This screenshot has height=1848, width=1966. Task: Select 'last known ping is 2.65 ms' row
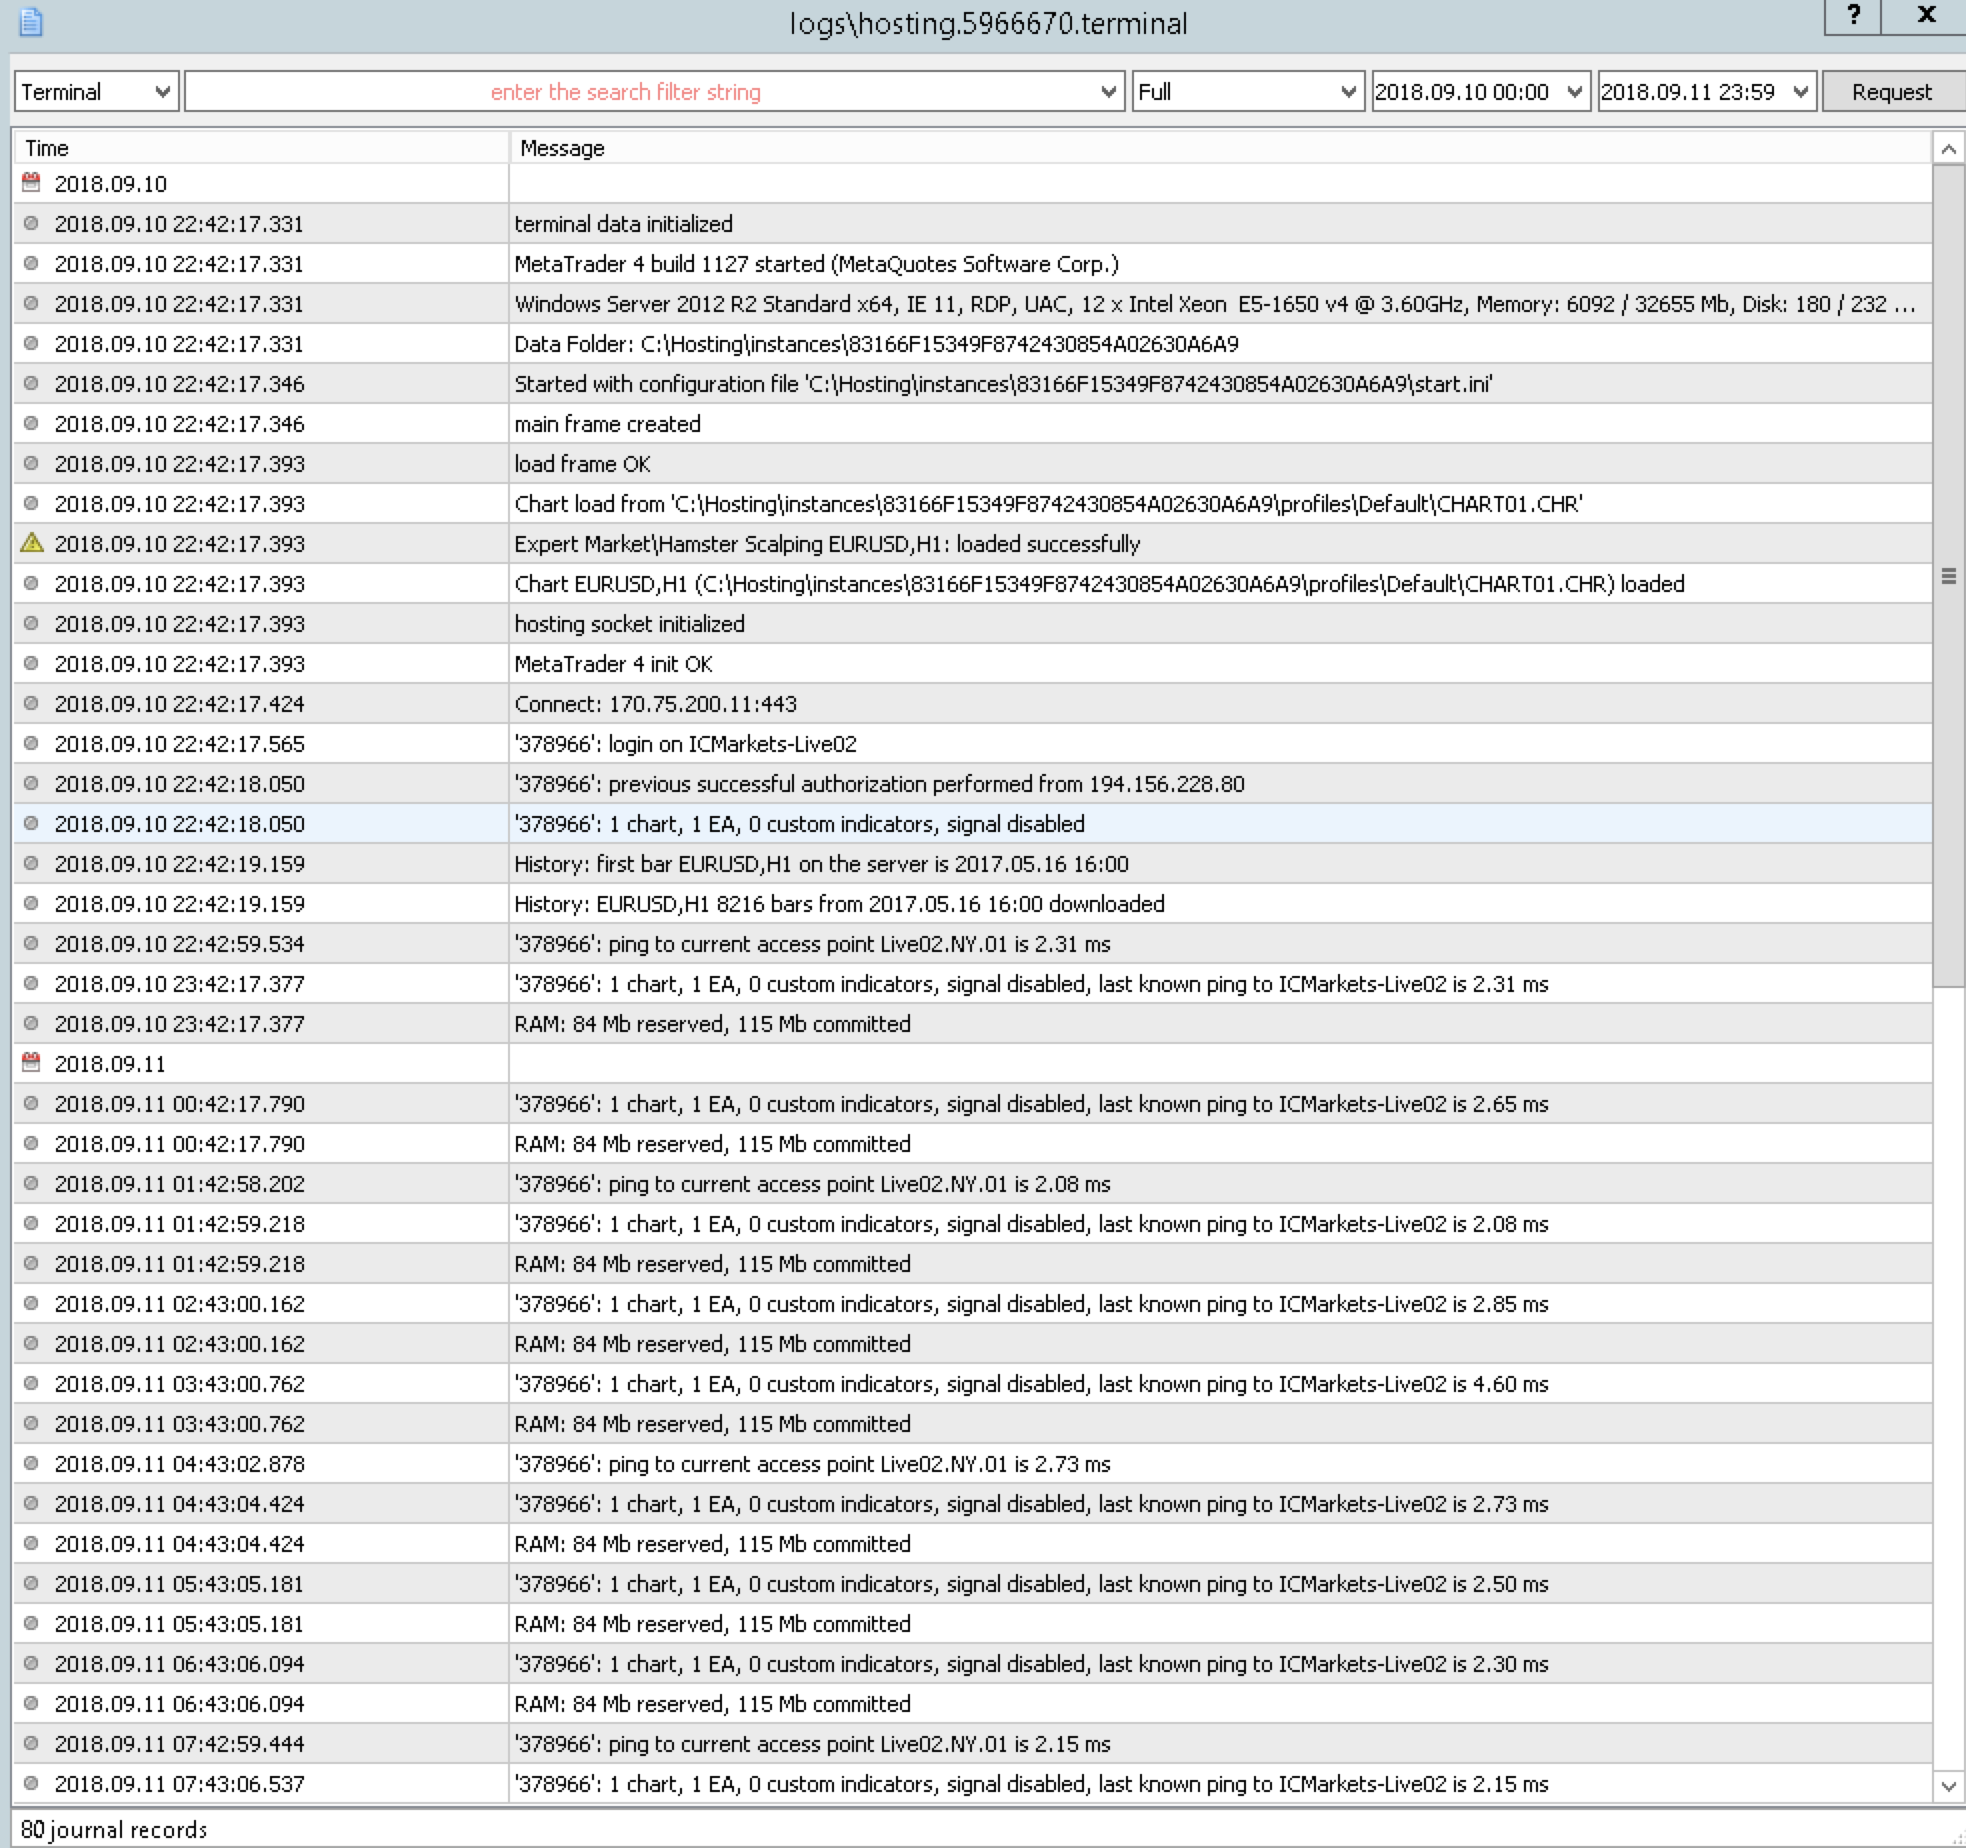click(972, 1103)
